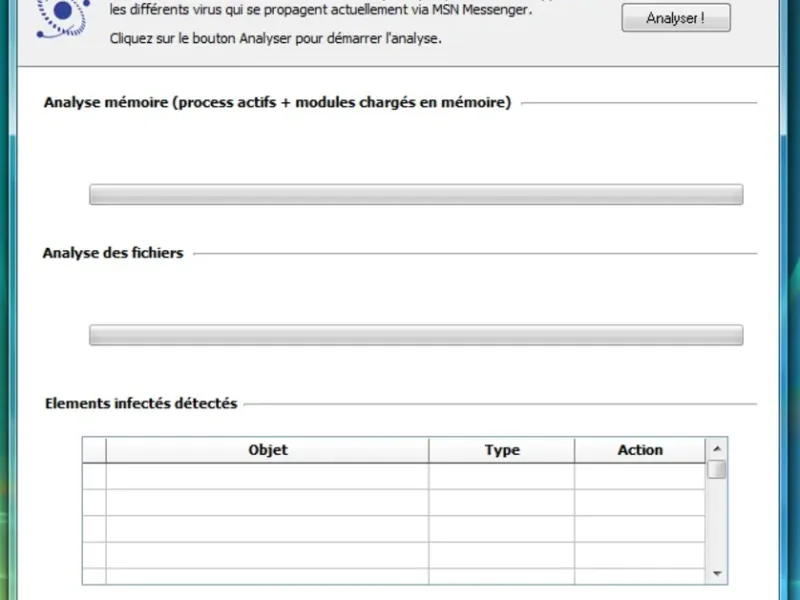This screenshot has width=800, height=600.
Task: Select the first row Type cell
Action: point(502,476)
